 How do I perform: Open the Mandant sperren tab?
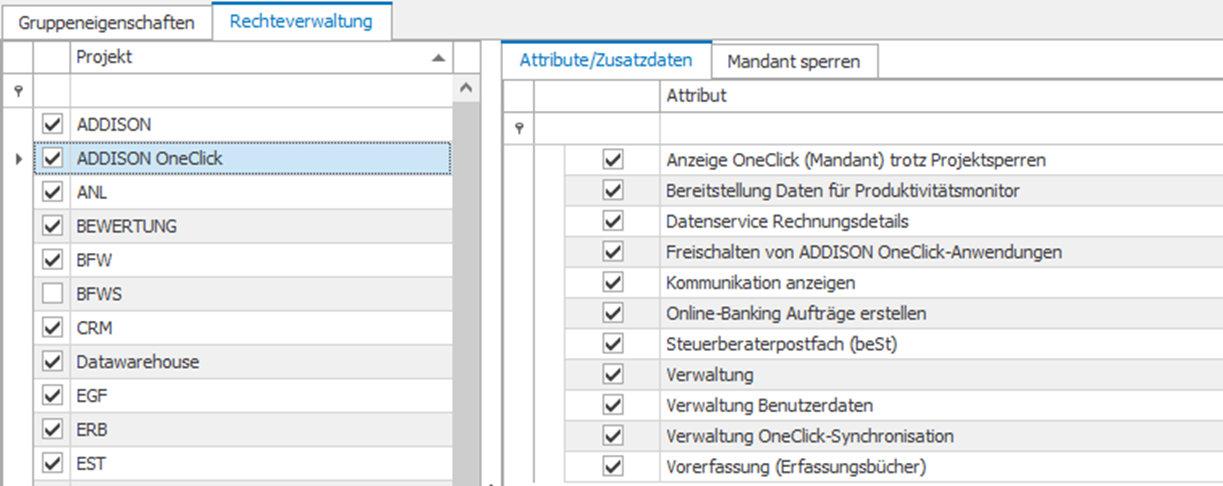[x=793, y=61]
